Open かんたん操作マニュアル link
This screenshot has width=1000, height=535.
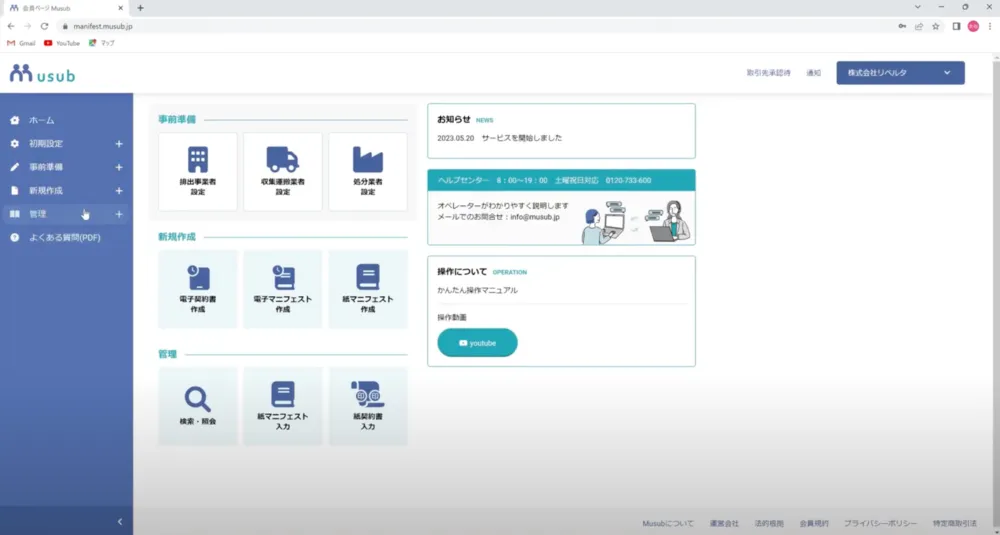click(x=477, y=290)
